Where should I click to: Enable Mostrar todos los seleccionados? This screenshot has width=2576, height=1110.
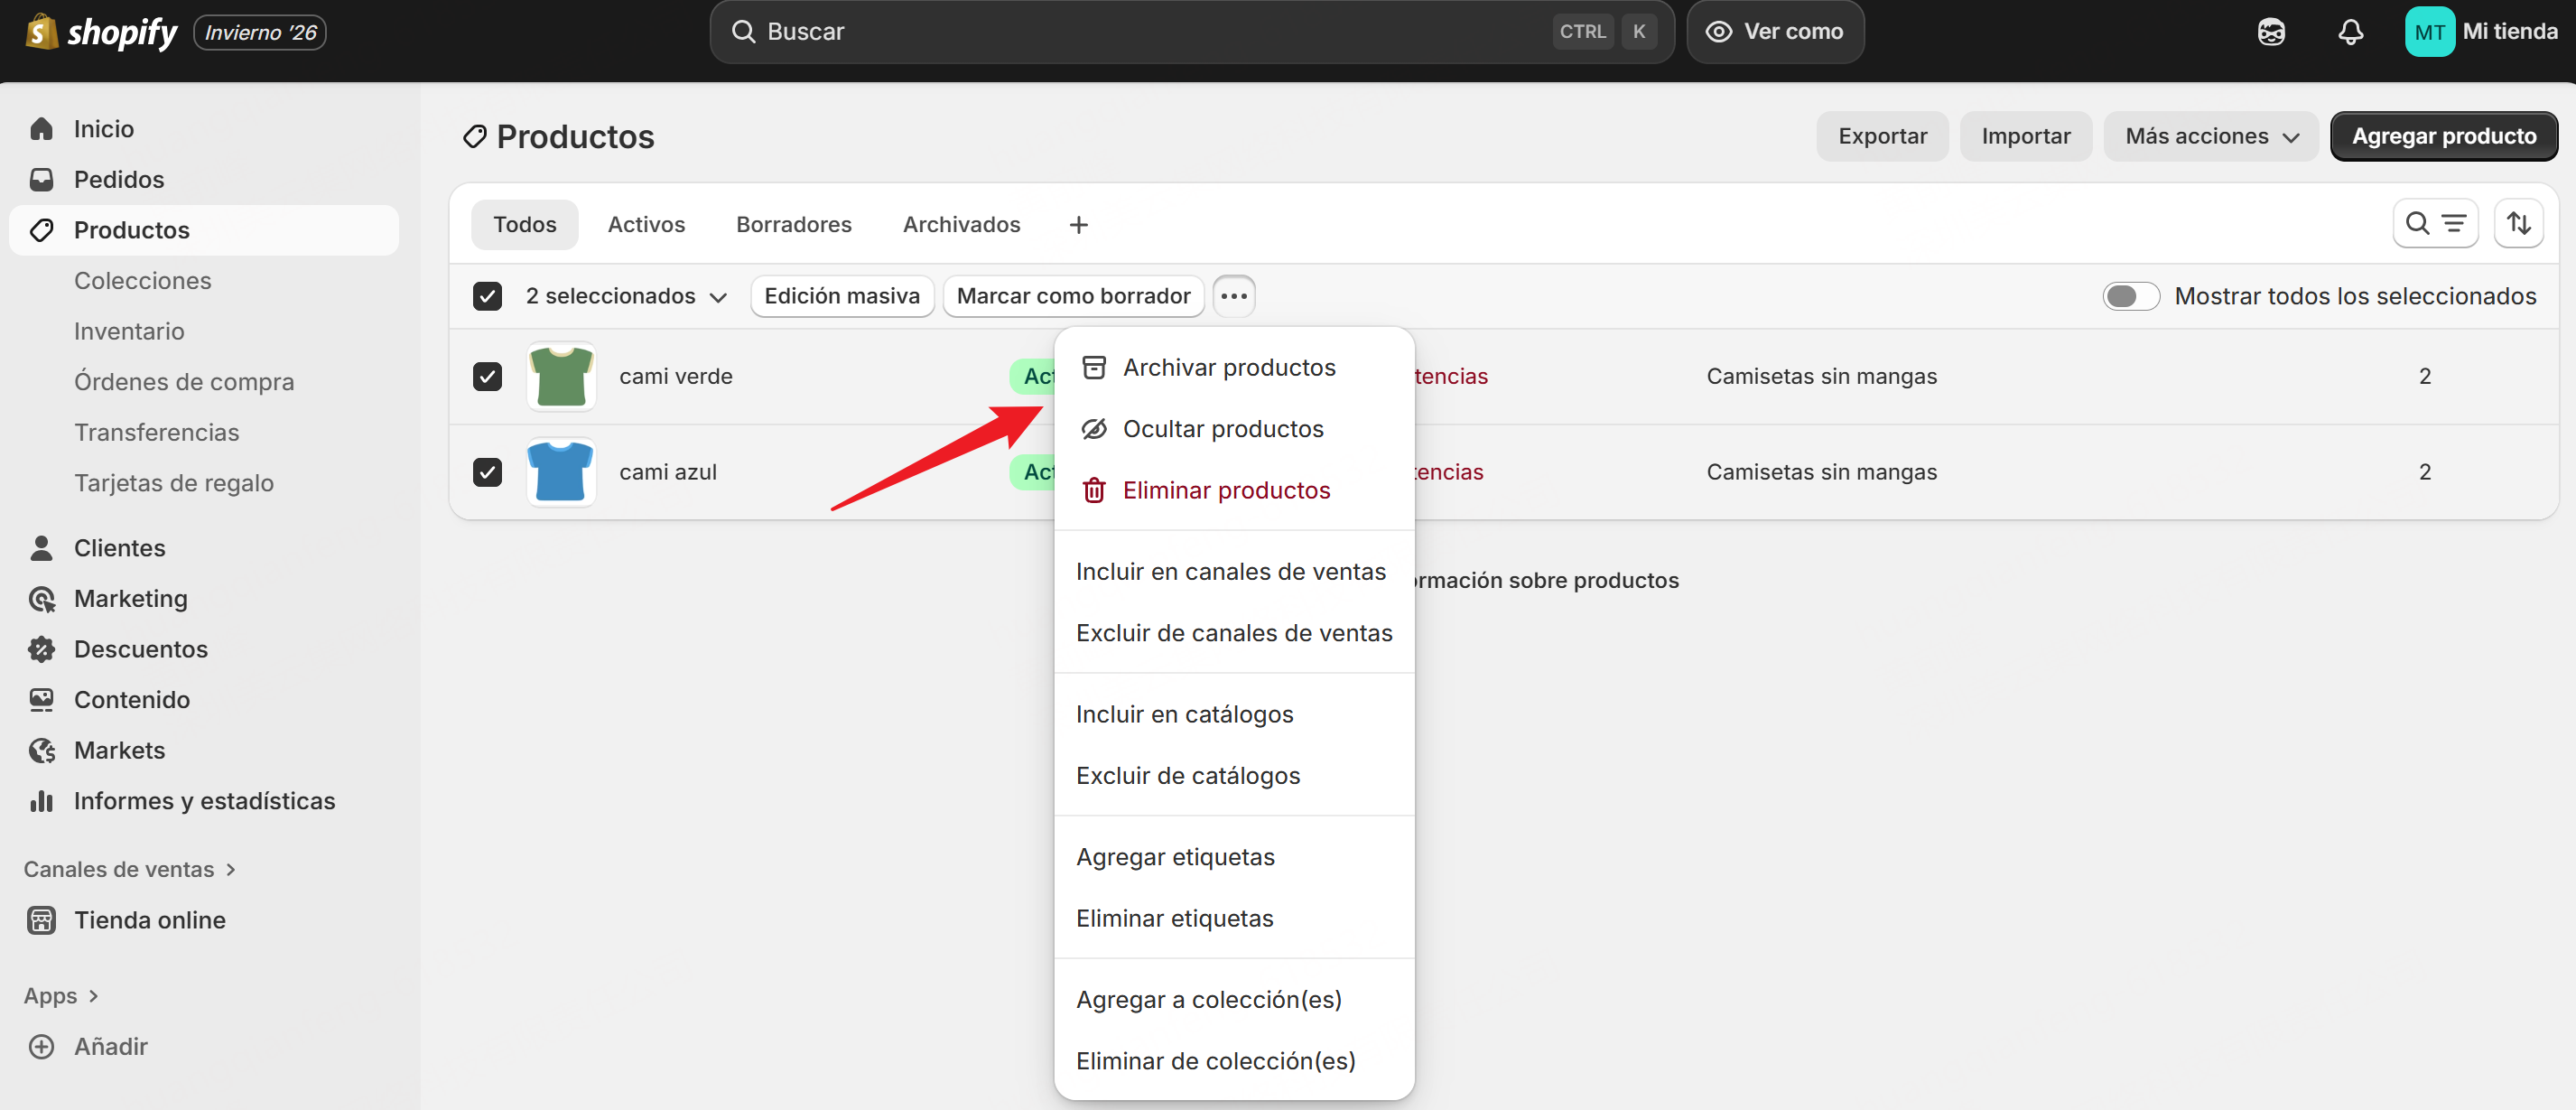pyautogui.click(x=2131, y=295)
